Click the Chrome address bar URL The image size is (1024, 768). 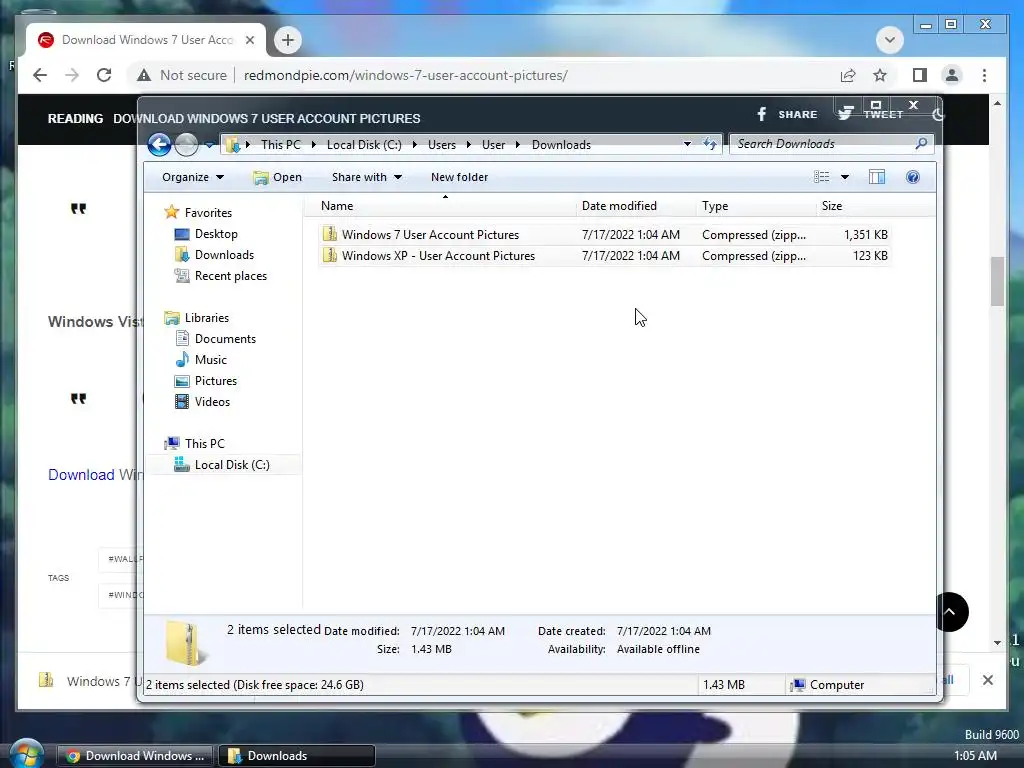(406, 75)
